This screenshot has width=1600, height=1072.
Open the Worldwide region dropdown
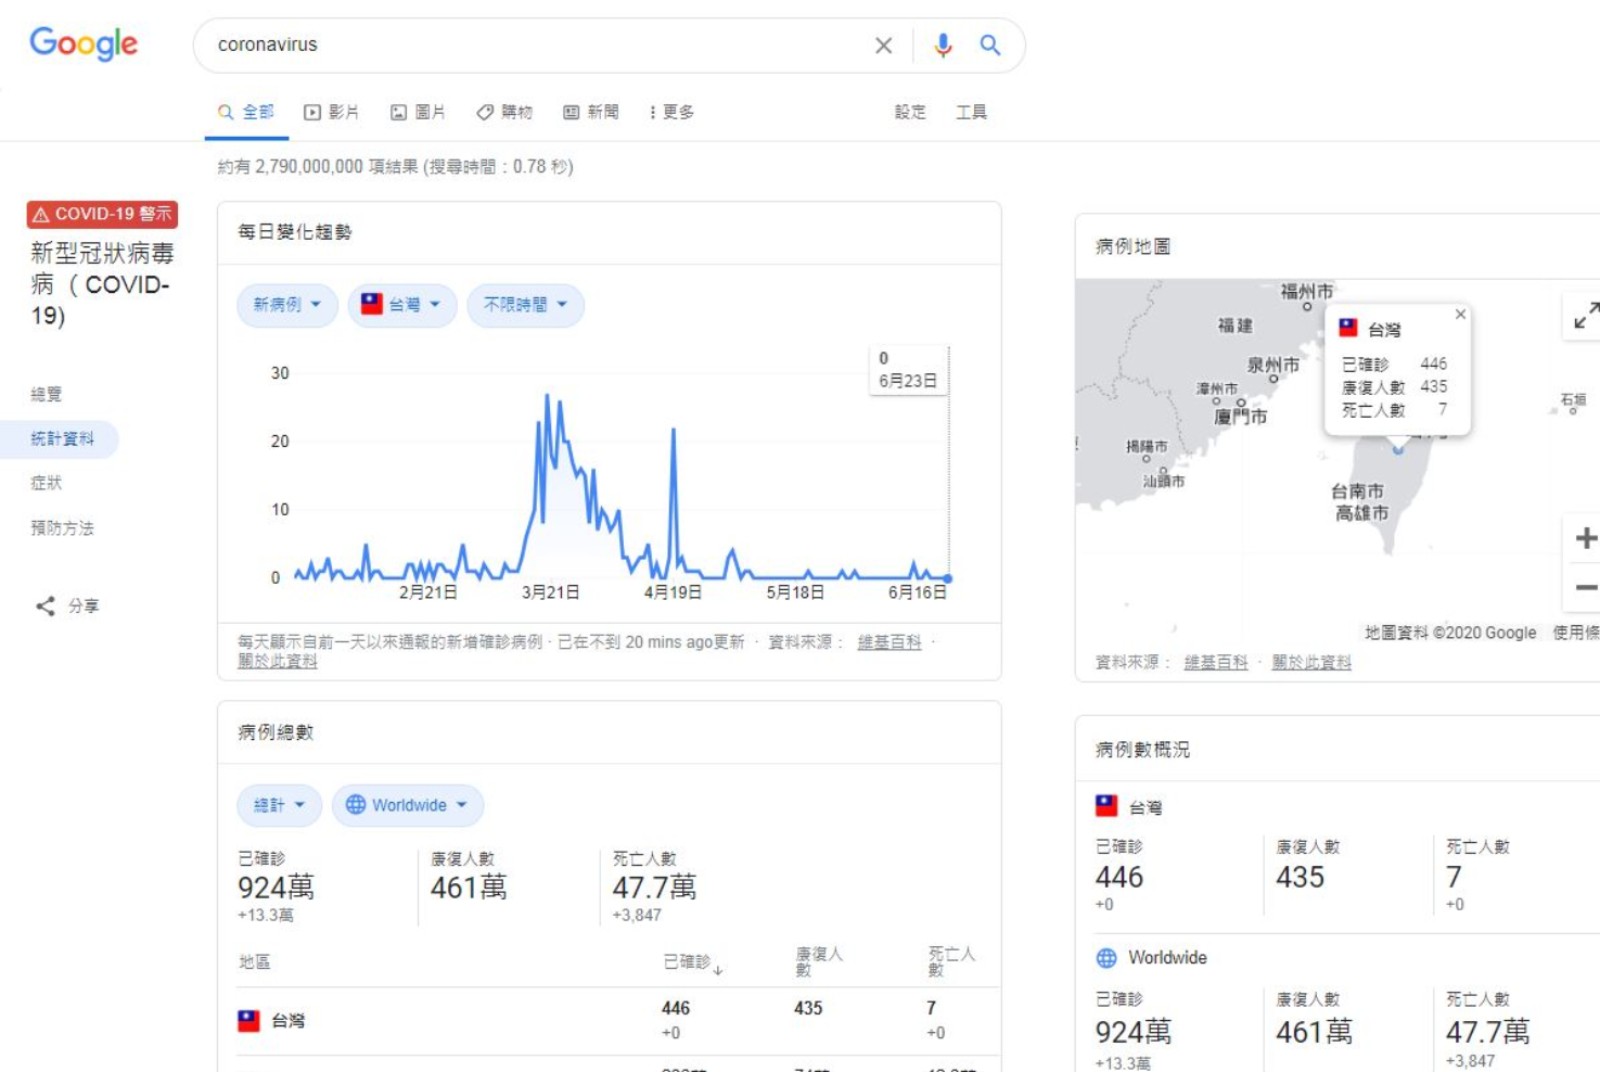pyautogui.click(x=408, y=805)
